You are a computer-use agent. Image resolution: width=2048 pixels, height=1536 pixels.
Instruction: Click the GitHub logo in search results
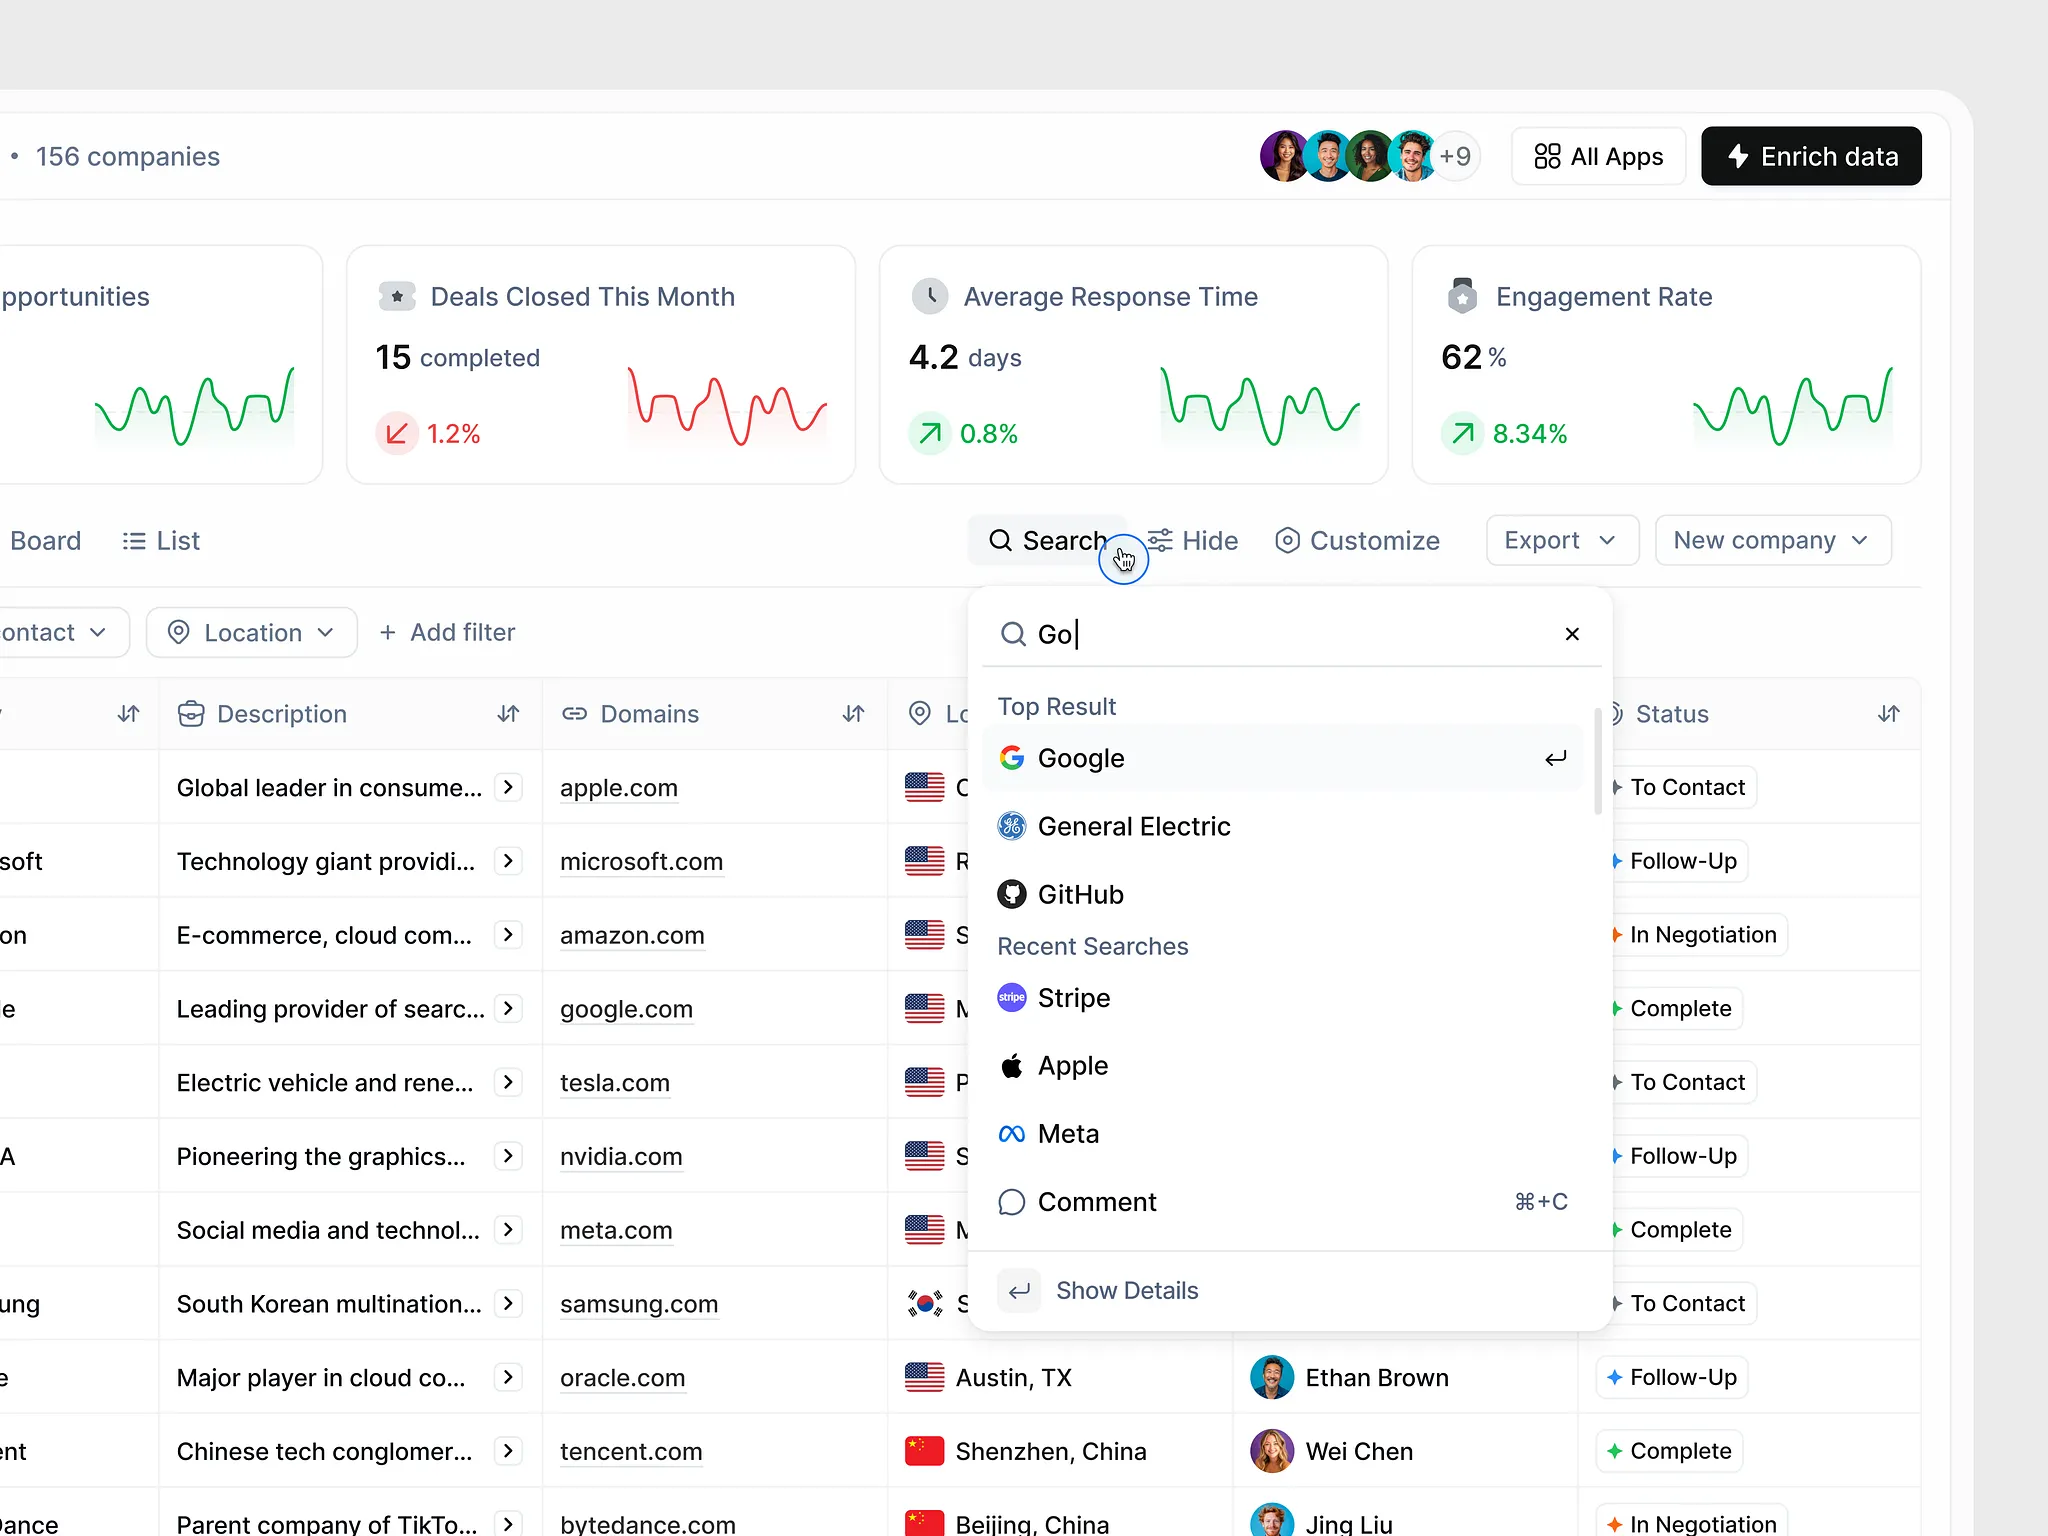click(x=1011, y=894)
